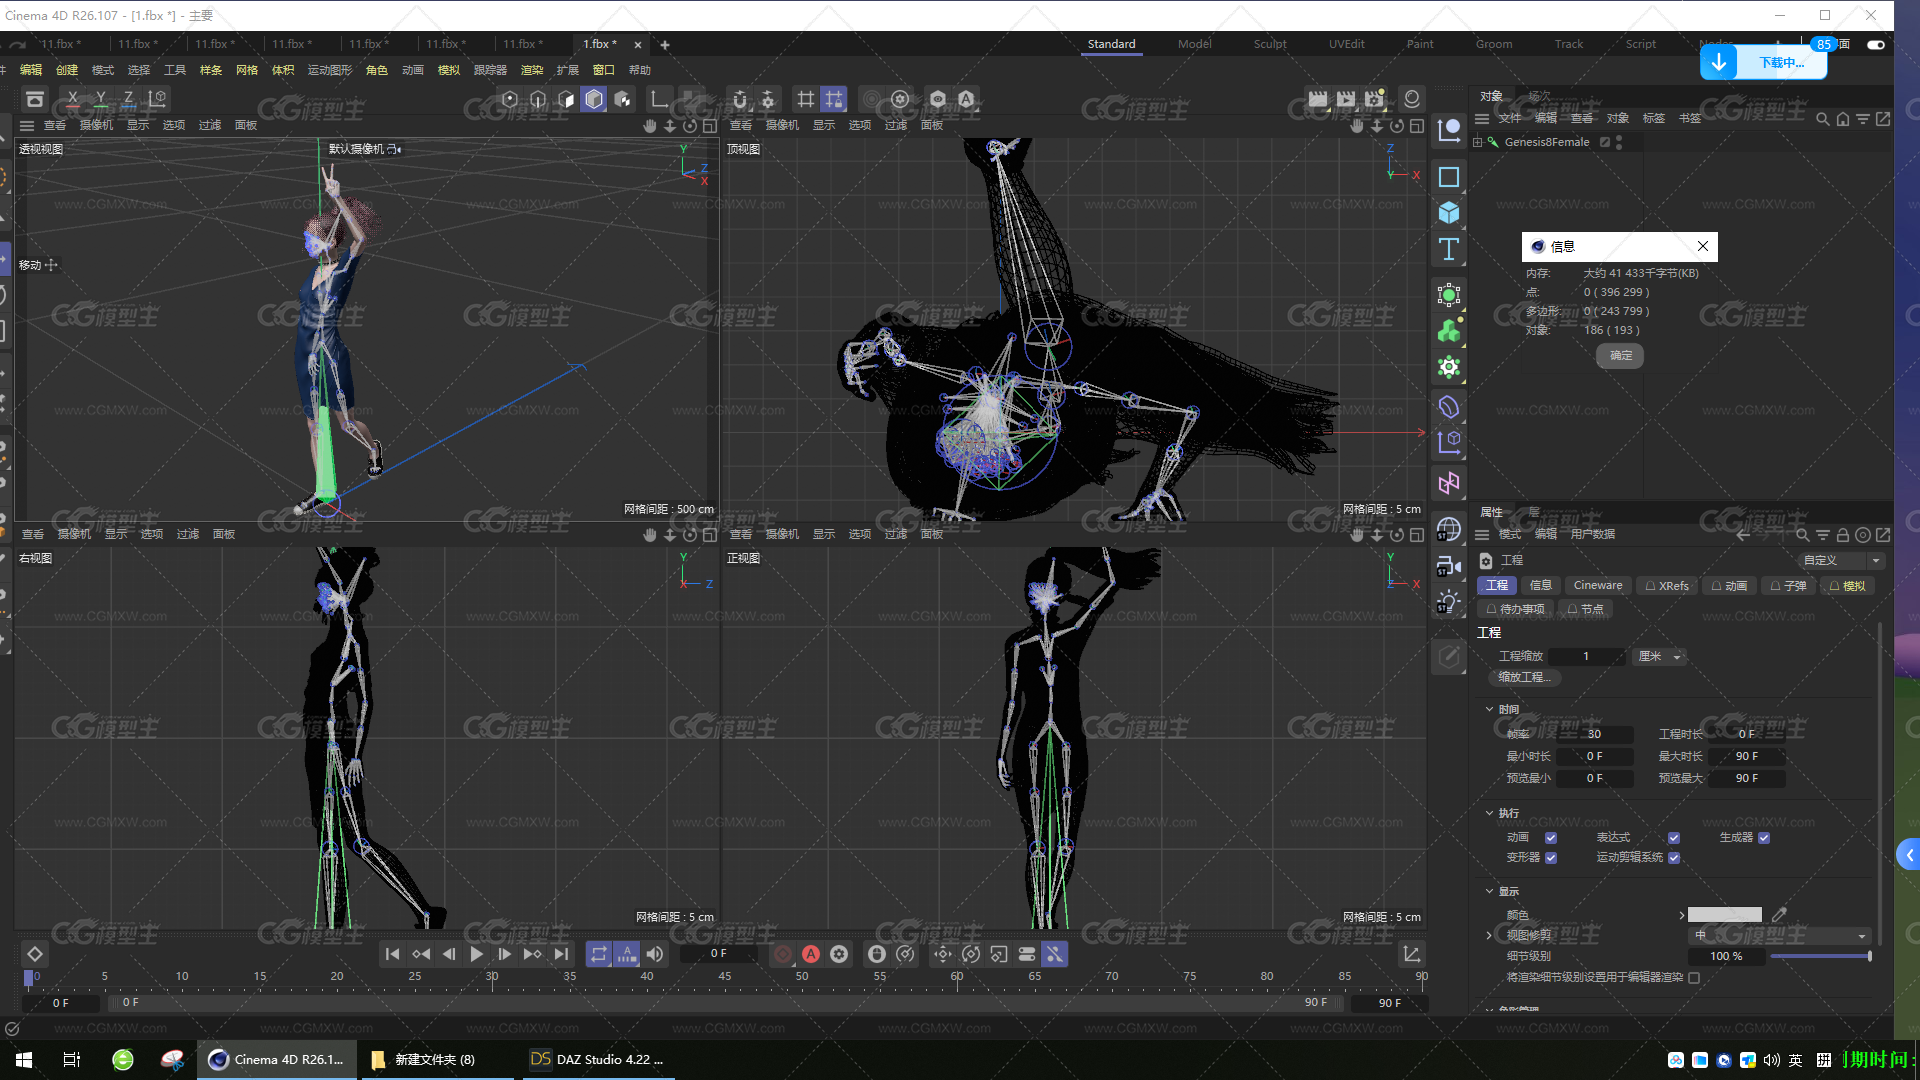
Task: Select the Cineware attribute tab
Action: tap(1597, 585)
